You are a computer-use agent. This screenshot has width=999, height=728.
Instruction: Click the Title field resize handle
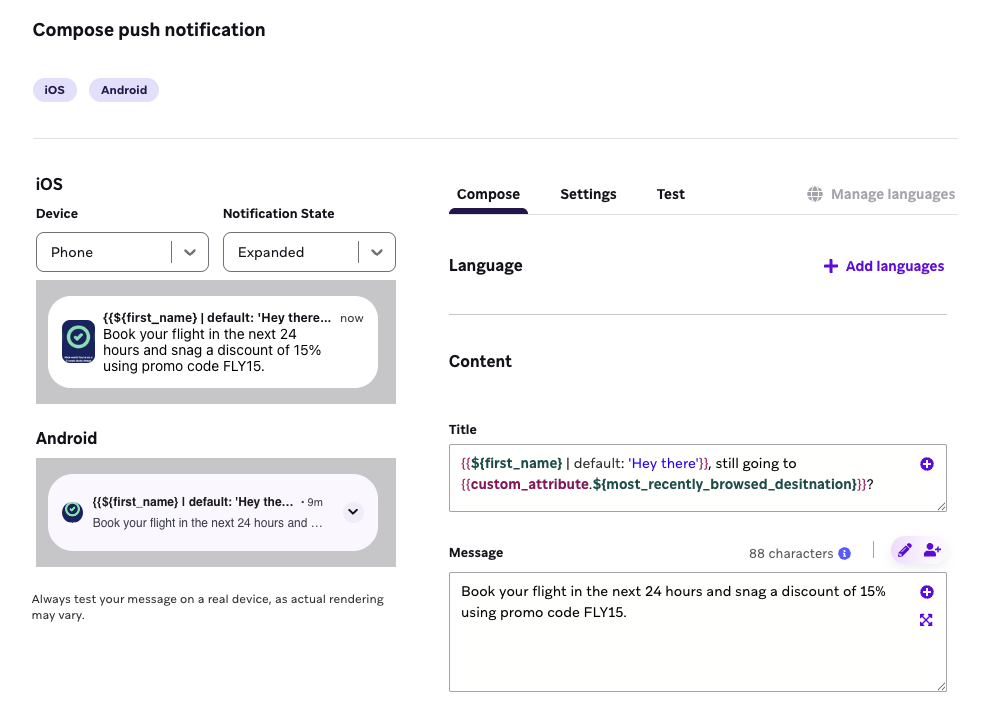coord(941,506)
